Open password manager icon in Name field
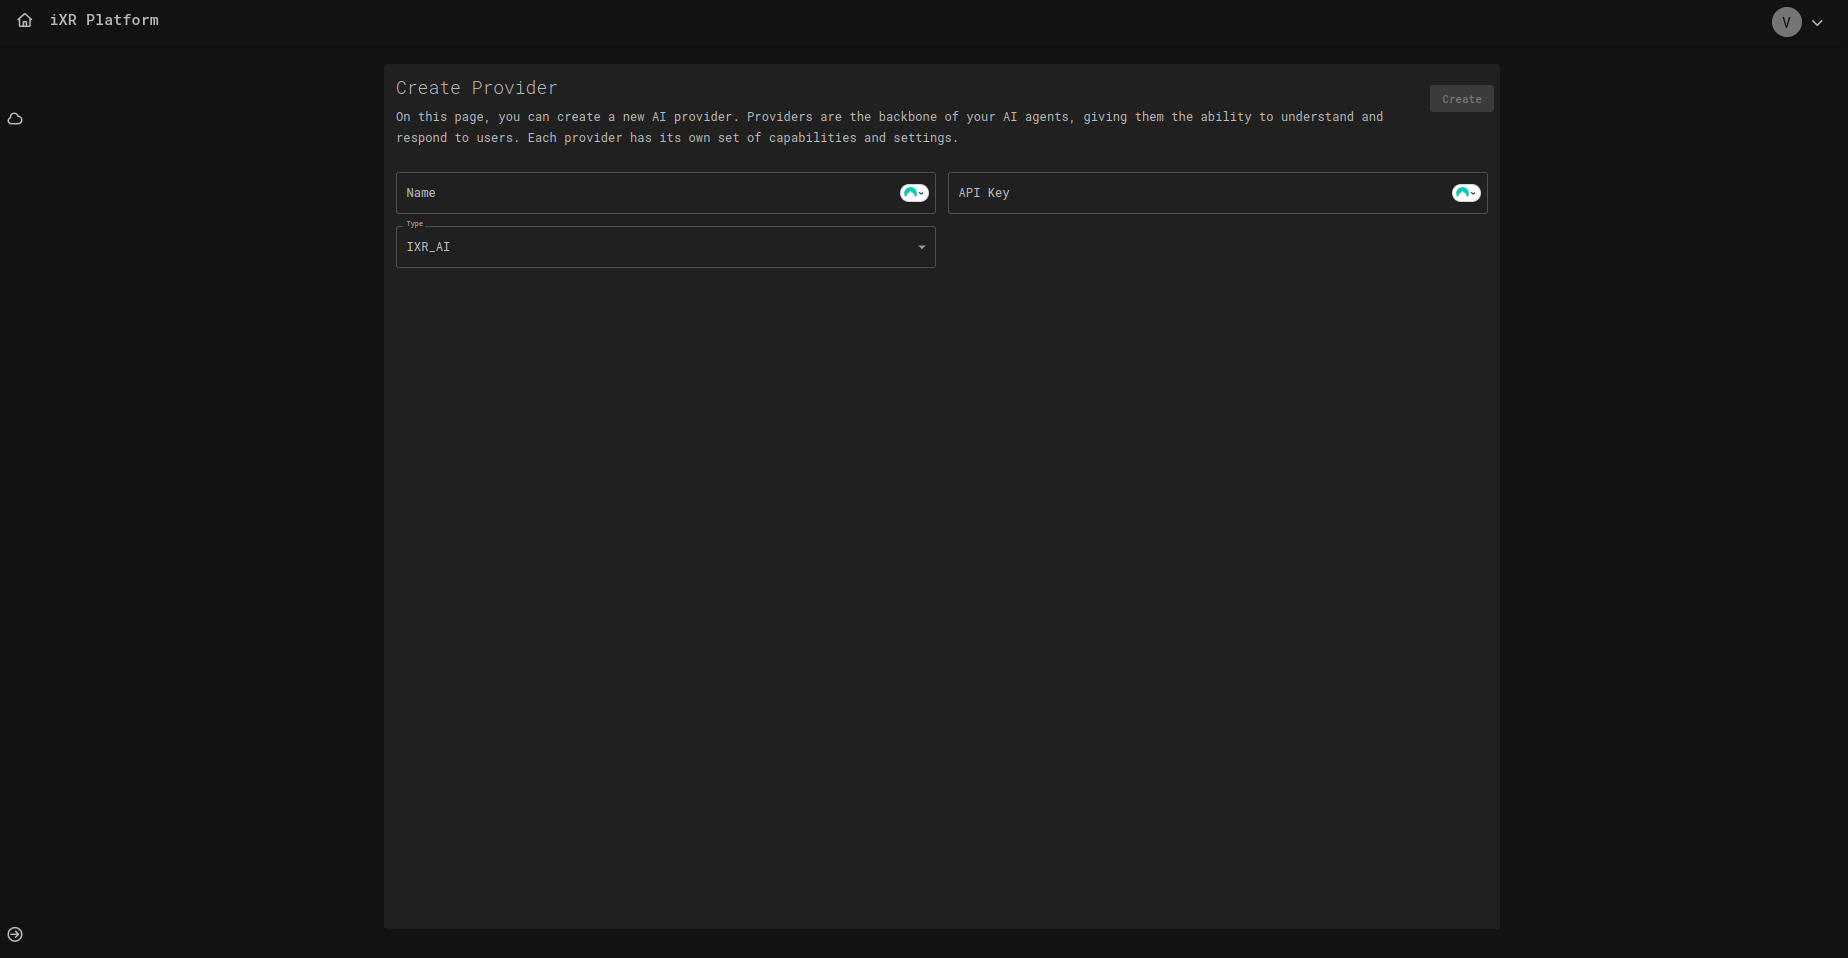This screenshot has width=1848, height=958. [x=914, y=193]
